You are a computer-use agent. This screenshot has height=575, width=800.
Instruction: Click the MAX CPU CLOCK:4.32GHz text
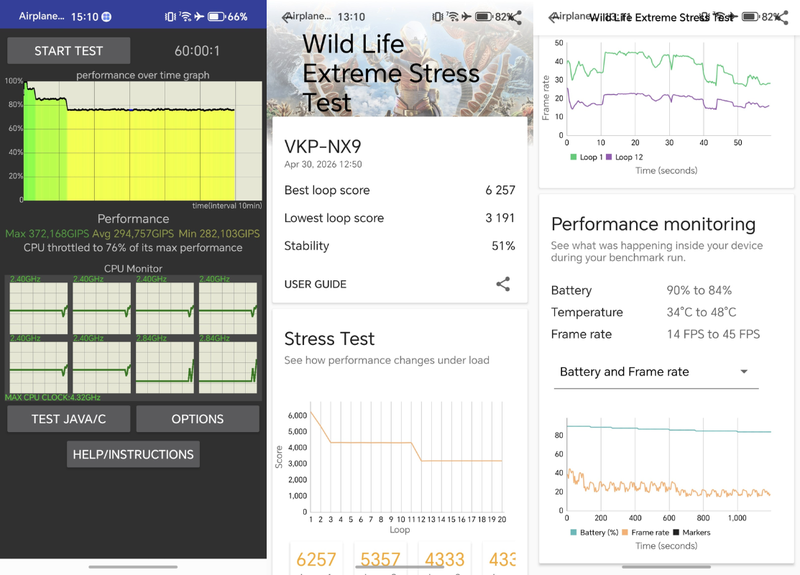(53, 397)
